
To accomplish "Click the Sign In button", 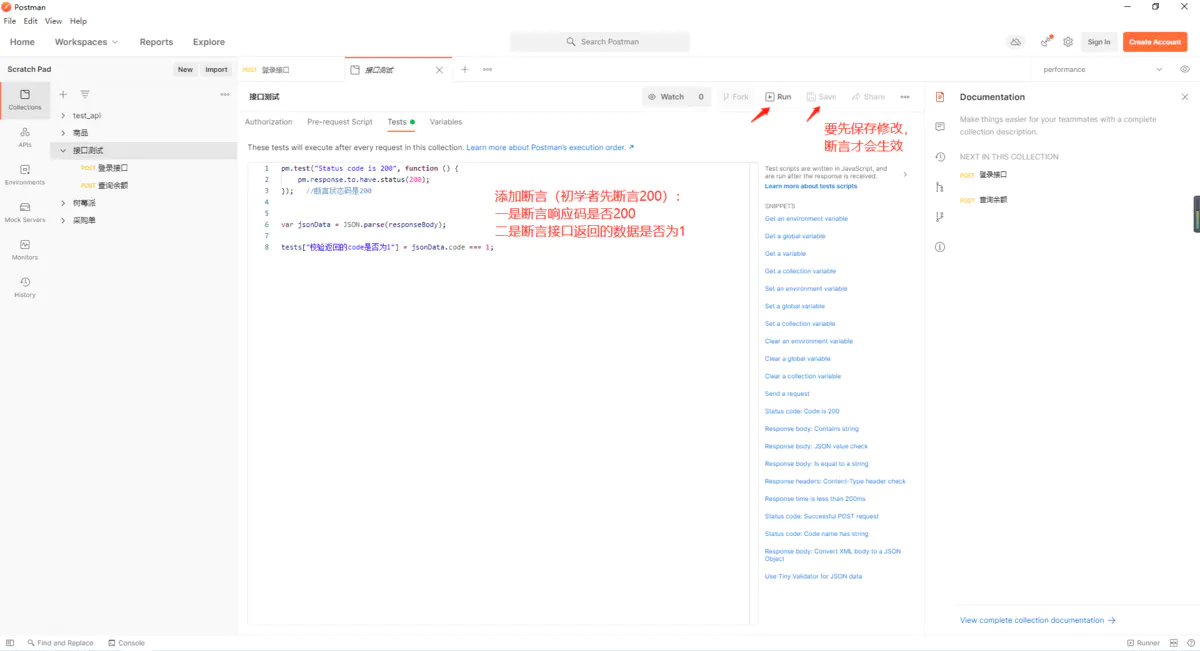I will 1099,42.
